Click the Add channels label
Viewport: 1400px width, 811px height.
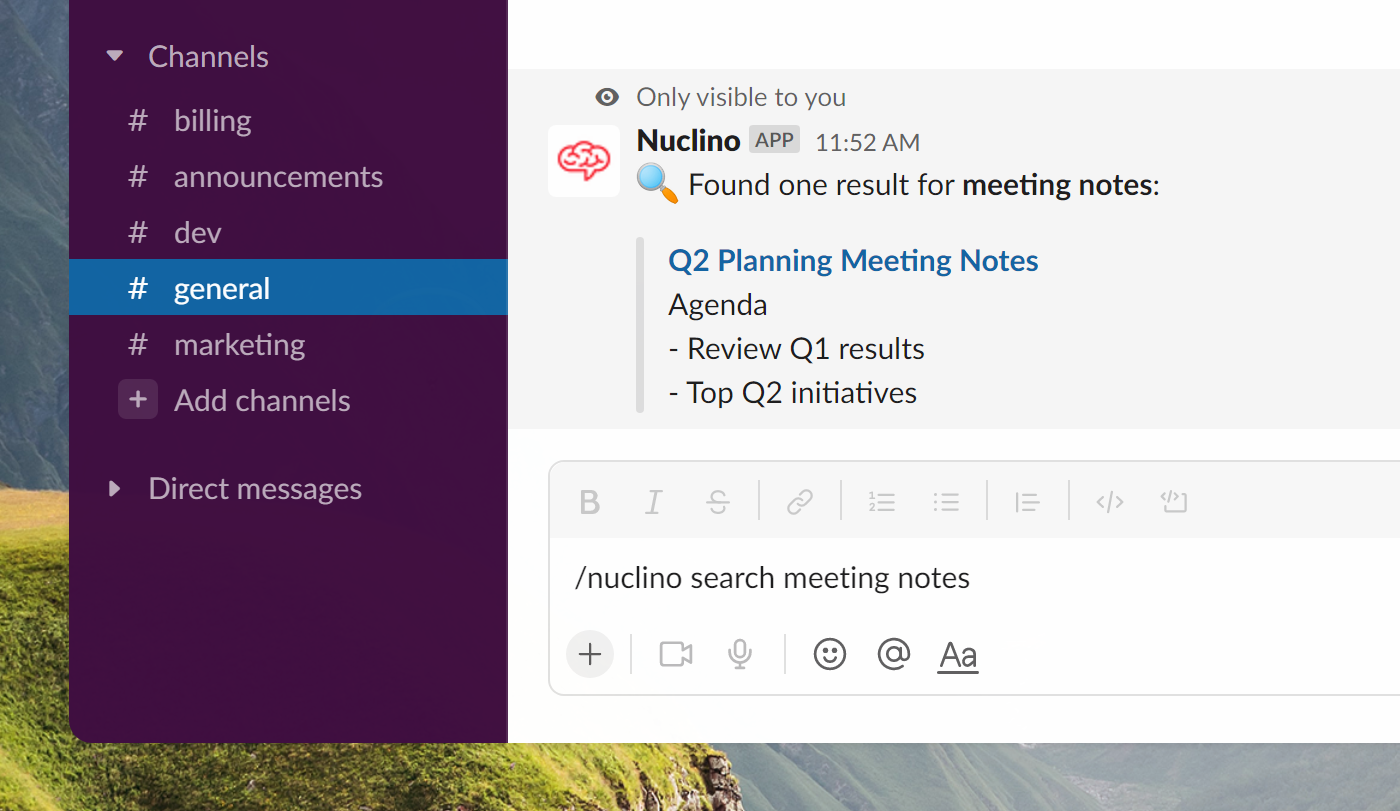point(262,401)
